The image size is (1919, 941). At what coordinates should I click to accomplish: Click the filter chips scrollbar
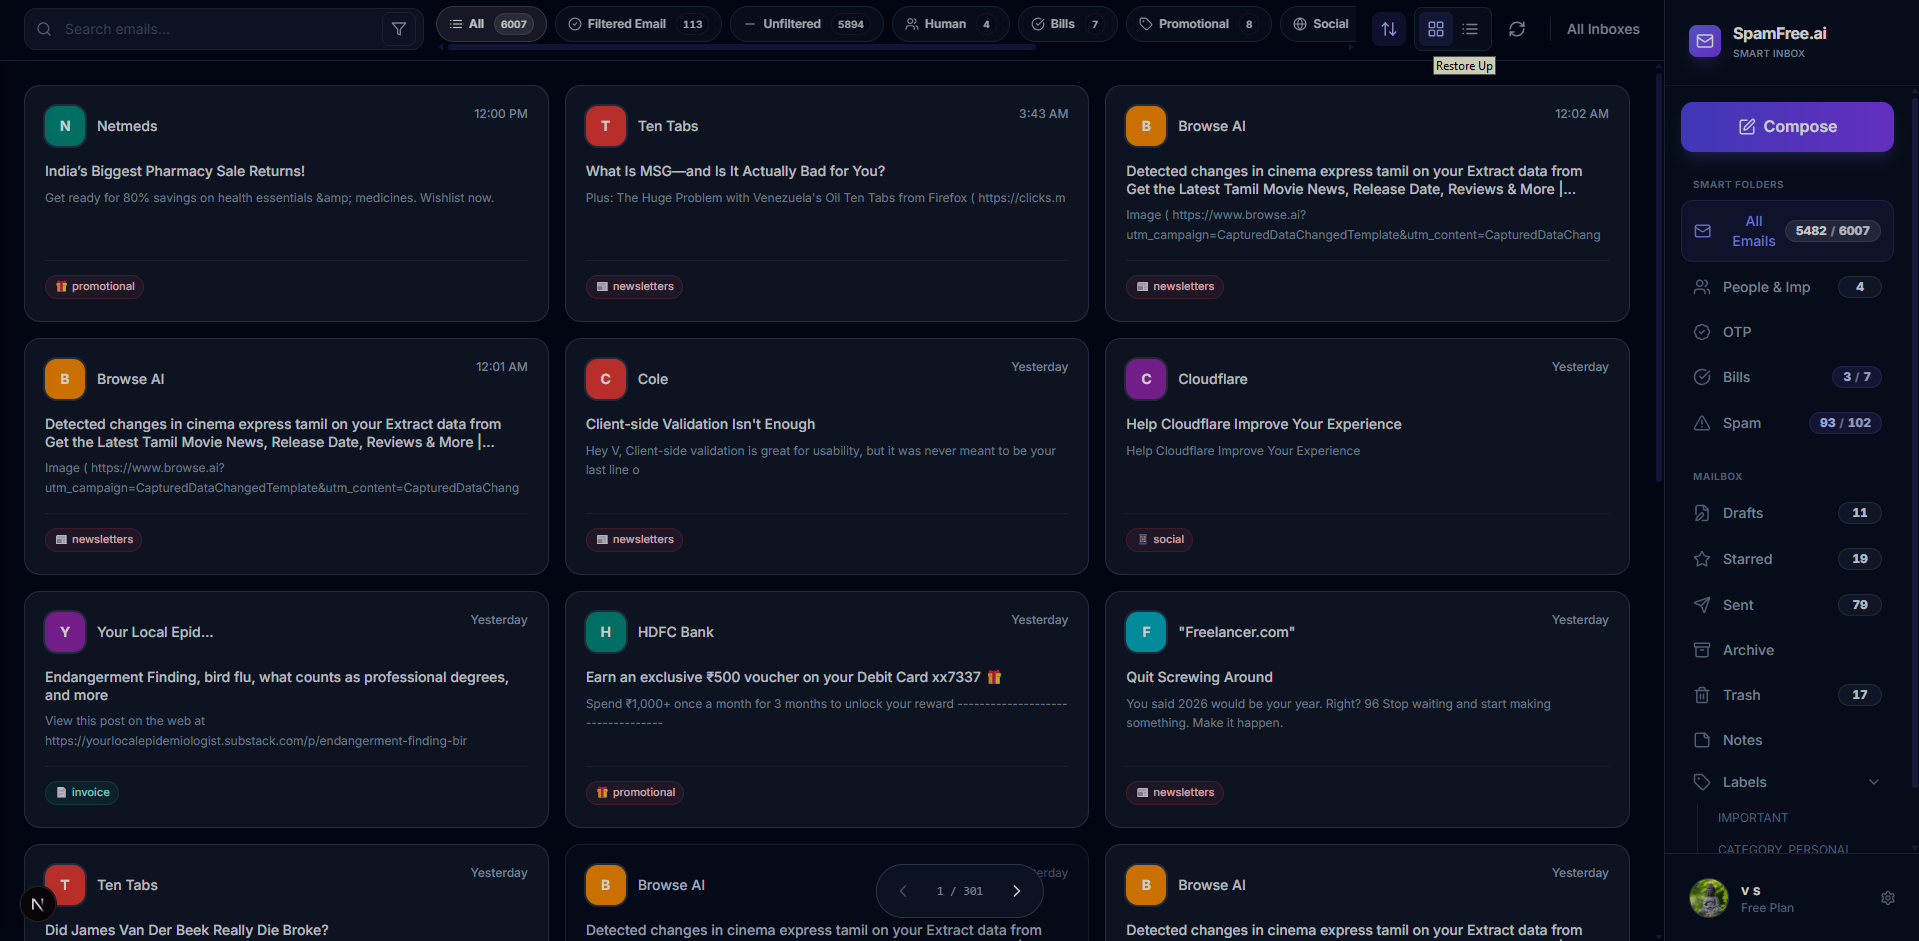740,45
